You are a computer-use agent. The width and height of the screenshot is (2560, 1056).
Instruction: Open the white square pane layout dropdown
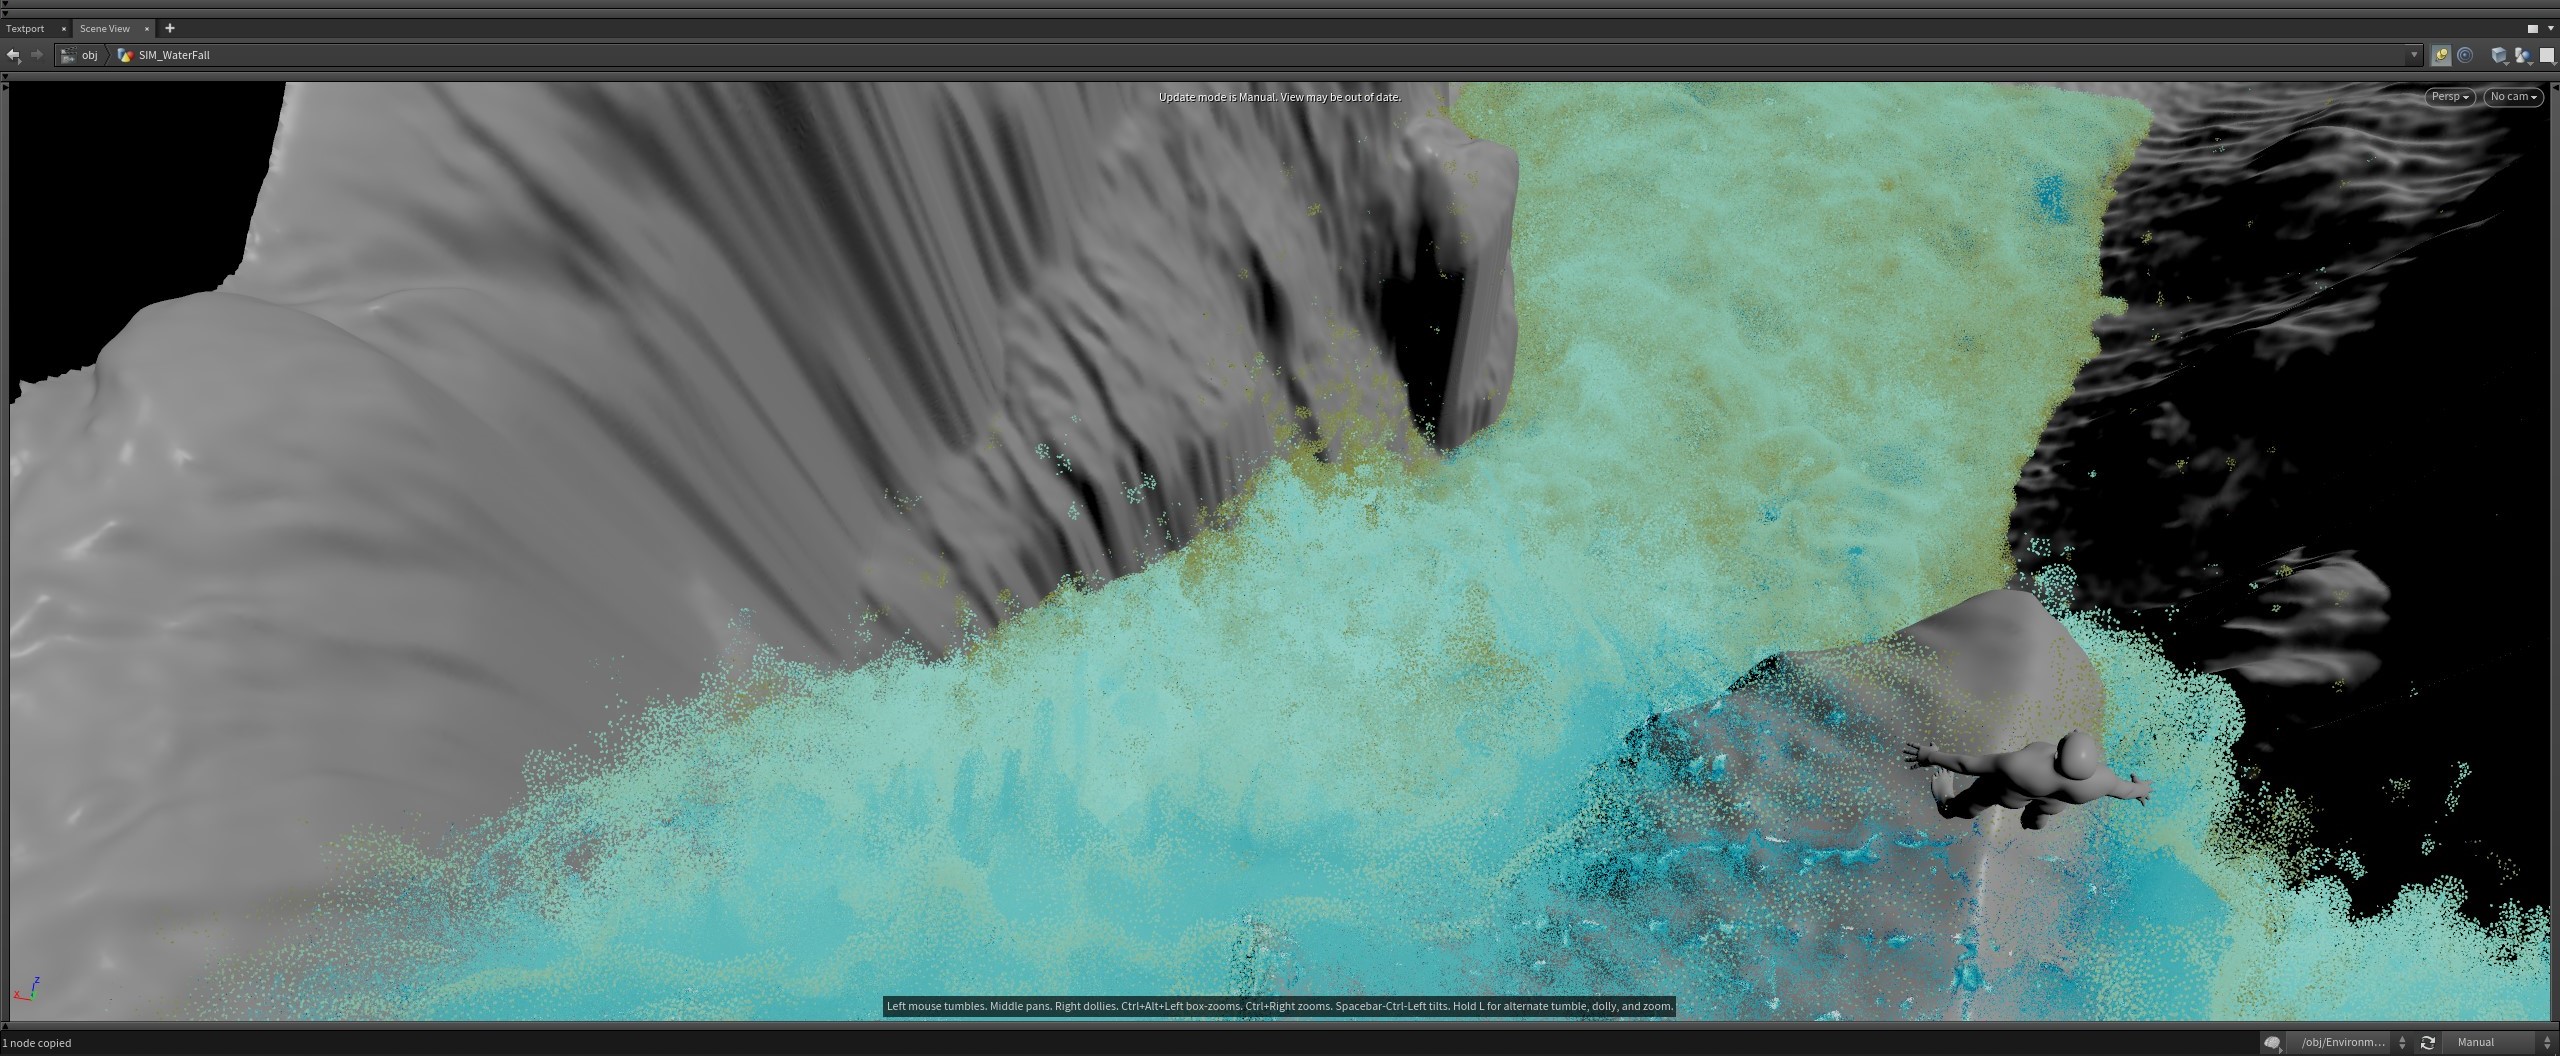(2547, 56)
